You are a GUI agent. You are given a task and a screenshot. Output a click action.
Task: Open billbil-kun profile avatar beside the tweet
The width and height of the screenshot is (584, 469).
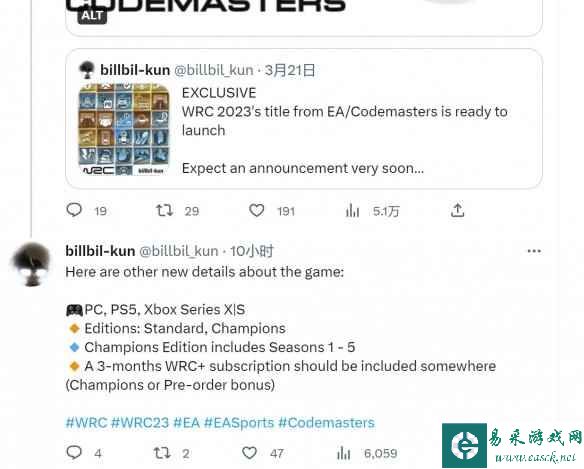(x=31, y=264)
